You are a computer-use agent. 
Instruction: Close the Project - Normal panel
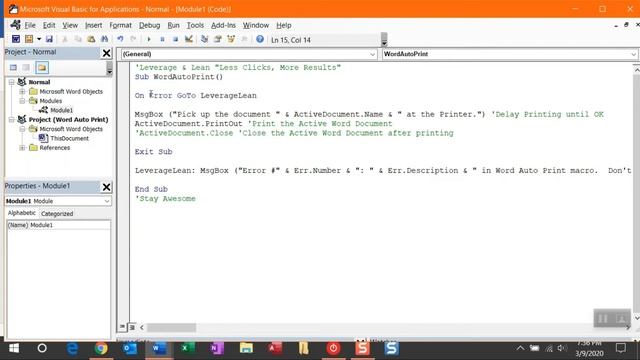point(106,53)
